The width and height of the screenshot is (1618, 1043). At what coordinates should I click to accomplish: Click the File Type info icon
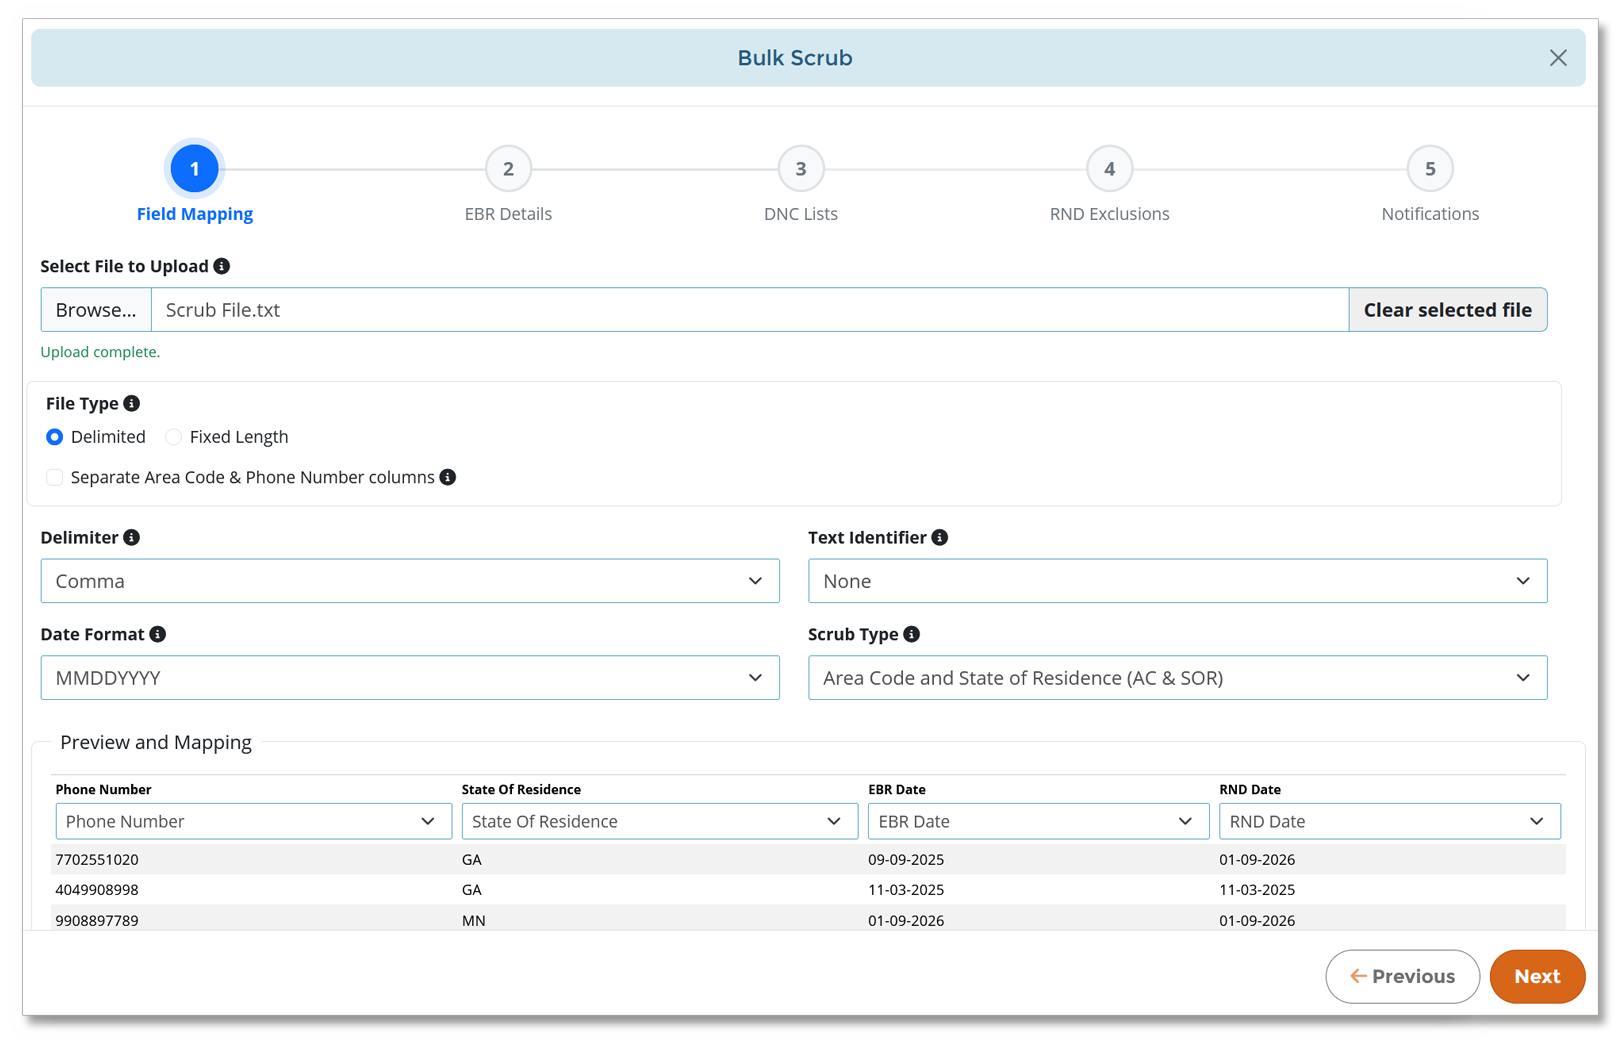pos(131,403)
